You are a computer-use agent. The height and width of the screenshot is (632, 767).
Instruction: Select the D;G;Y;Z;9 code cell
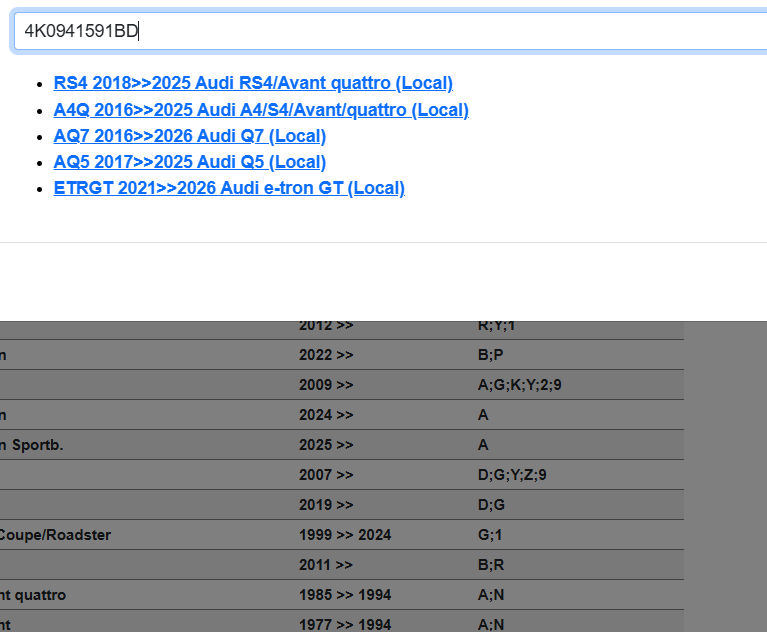pos(512,475)
